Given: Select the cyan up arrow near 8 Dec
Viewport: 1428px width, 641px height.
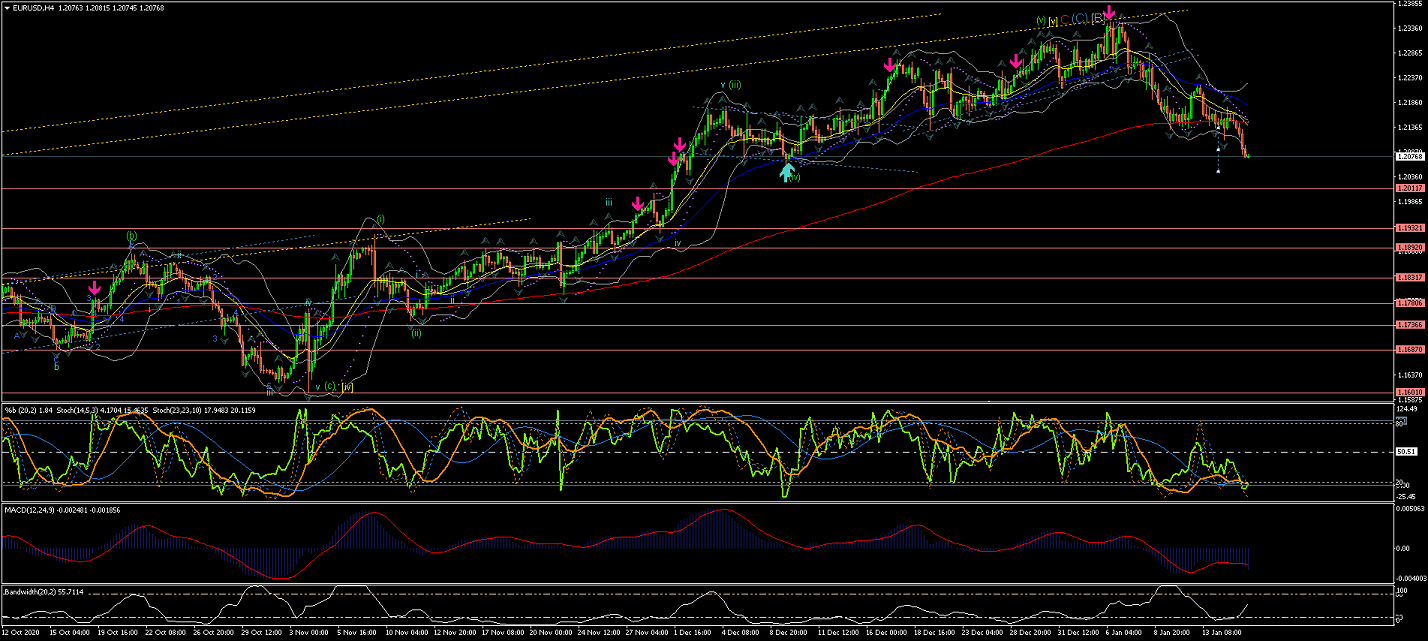Looking at the screenshot, I should click(x=788, y=172).
